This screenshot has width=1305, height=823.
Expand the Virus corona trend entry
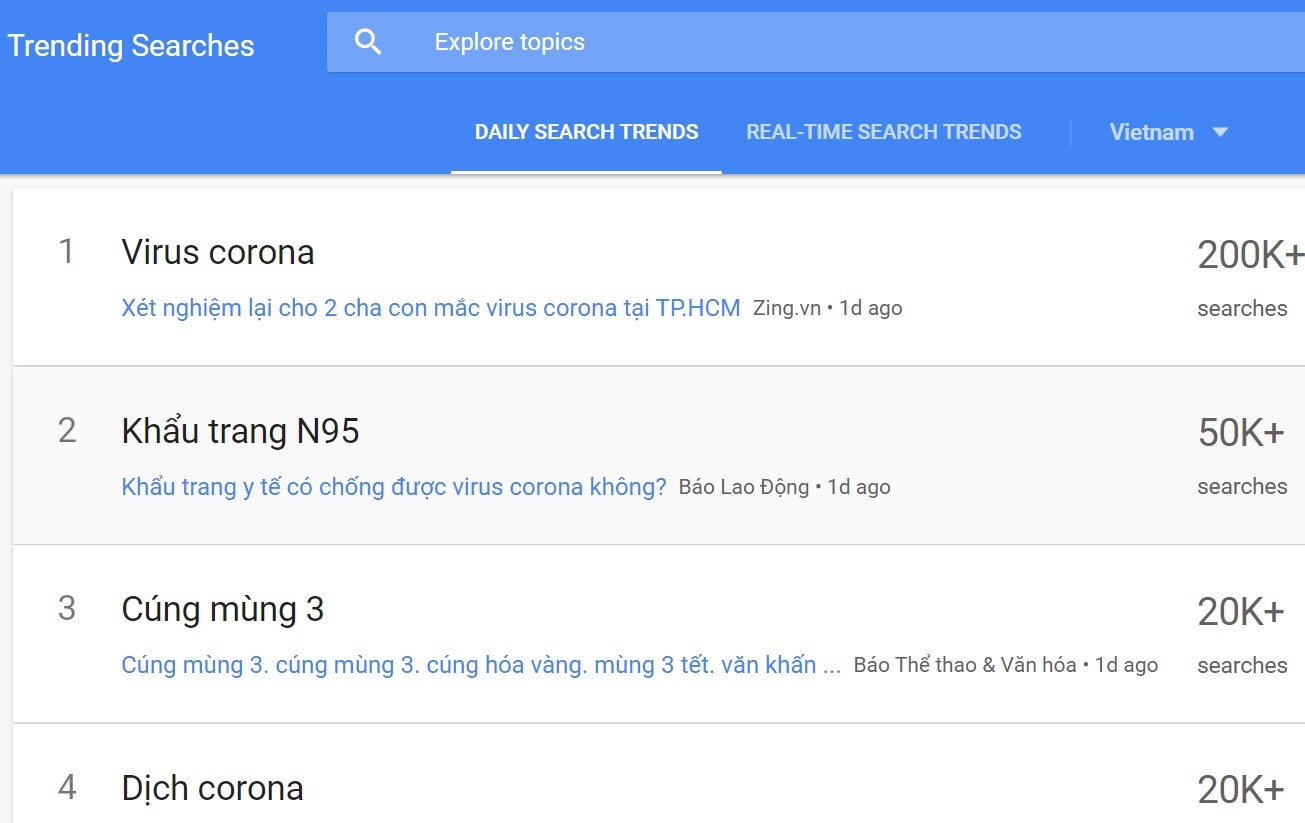(x=216, y=252)
